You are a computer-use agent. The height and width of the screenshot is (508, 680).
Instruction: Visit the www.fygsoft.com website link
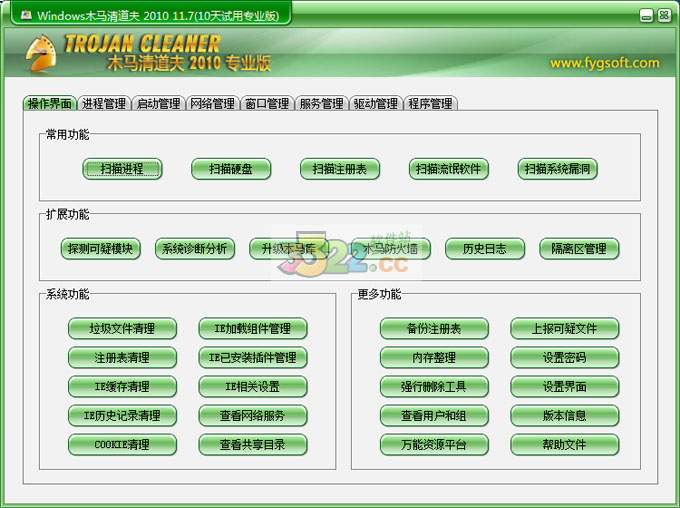pyautogui.click(x=605, y=63)
